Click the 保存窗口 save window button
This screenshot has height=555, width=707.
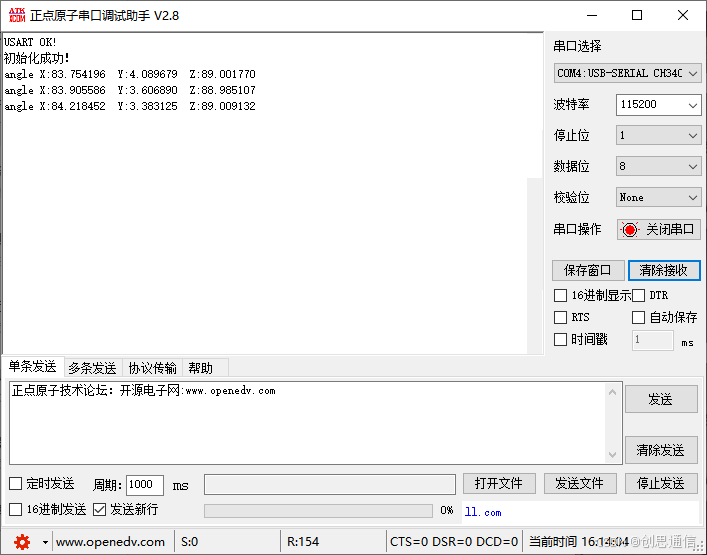(588, 270)
